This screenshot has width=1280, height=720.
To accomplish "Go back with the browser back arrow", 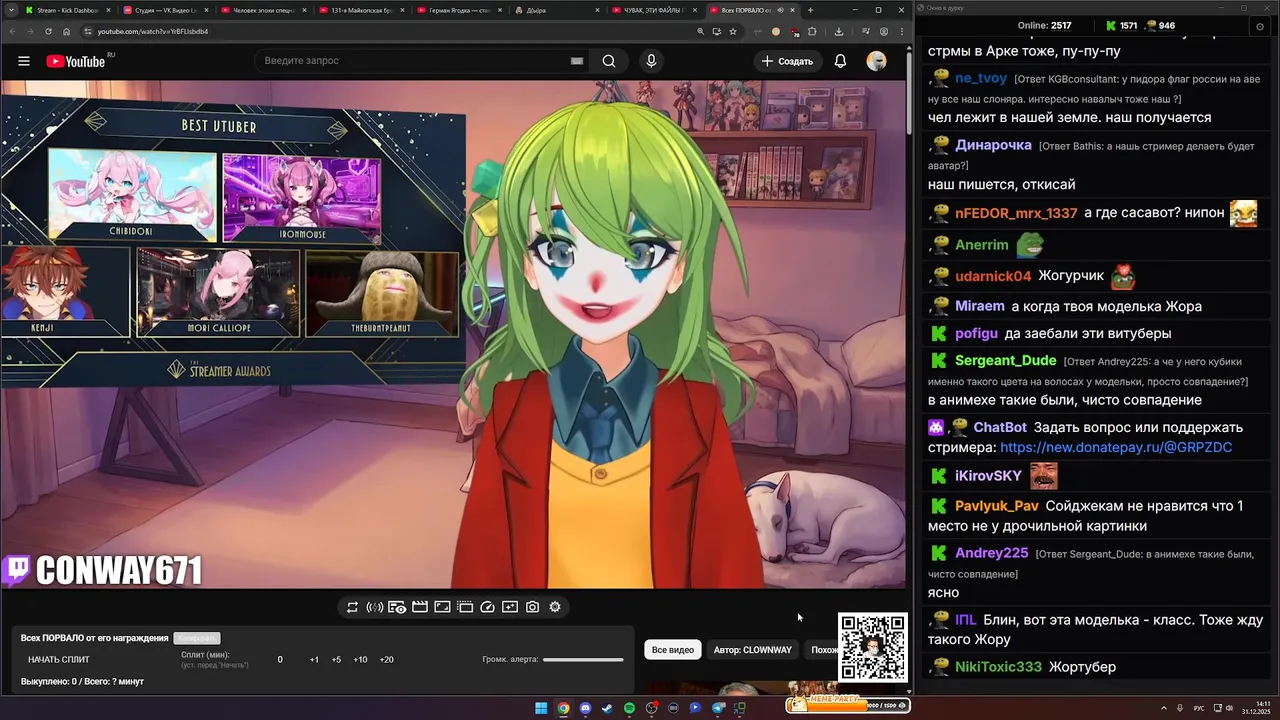I will [x=11, y=31].
